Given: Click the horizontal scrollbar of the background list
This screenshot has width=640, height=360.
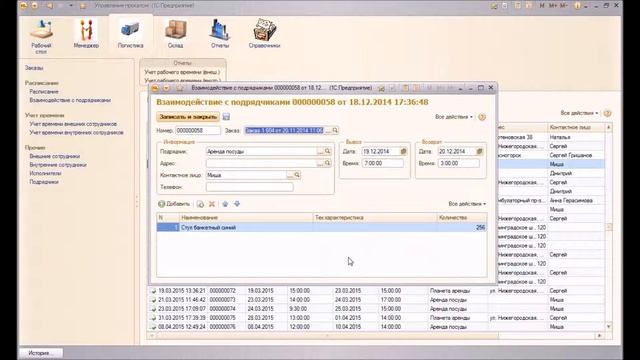Looking at the screenshot, I should point(376,336).
